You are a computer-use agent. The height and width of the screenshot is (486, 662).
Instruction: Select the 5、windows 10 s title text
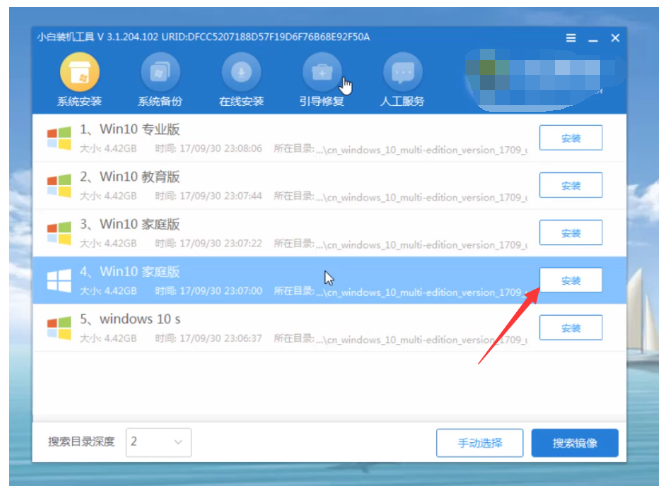(x=130, y=319)
